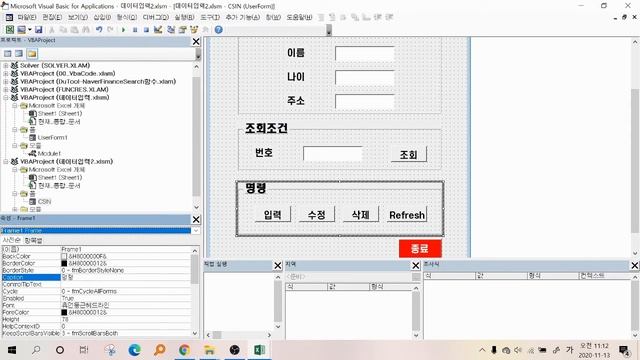Select CSIN form in the project tree
This screenshot has width=640, height=360.
44,202
